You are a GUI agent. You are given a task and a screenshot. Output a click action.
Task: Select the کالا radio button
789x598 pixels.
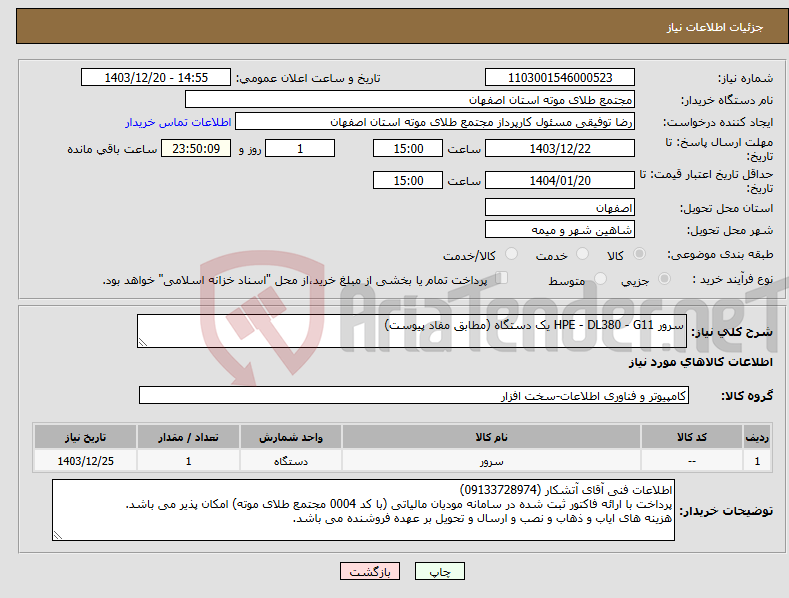click(x=639, y=254)
